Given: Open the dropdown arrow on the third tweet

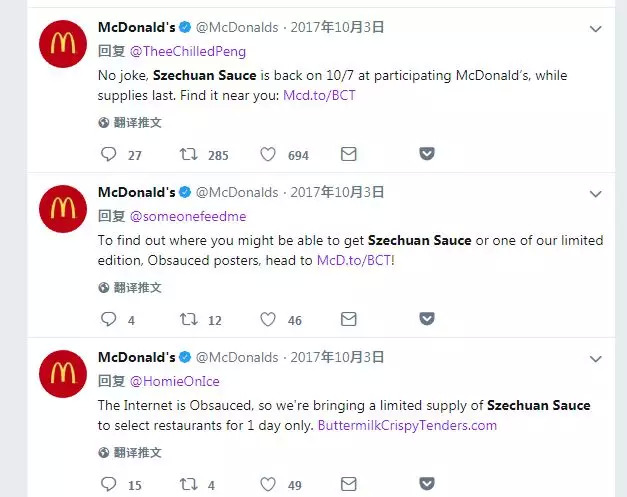Looking at the screenshot, I should 597,357.
